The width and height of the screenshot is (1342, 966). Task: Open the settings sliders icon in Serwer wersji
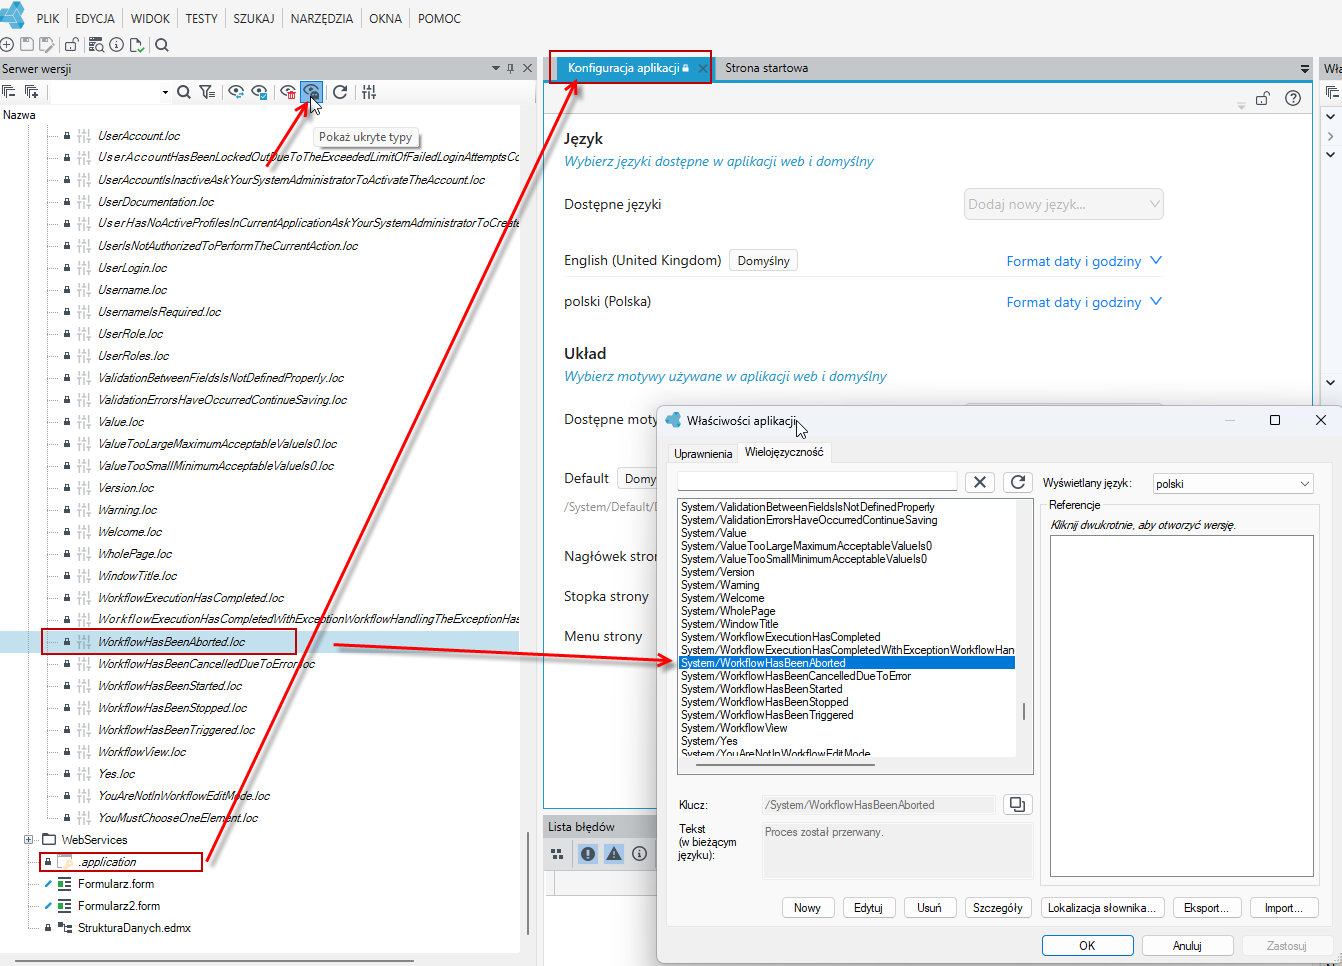tap(369, 92)
